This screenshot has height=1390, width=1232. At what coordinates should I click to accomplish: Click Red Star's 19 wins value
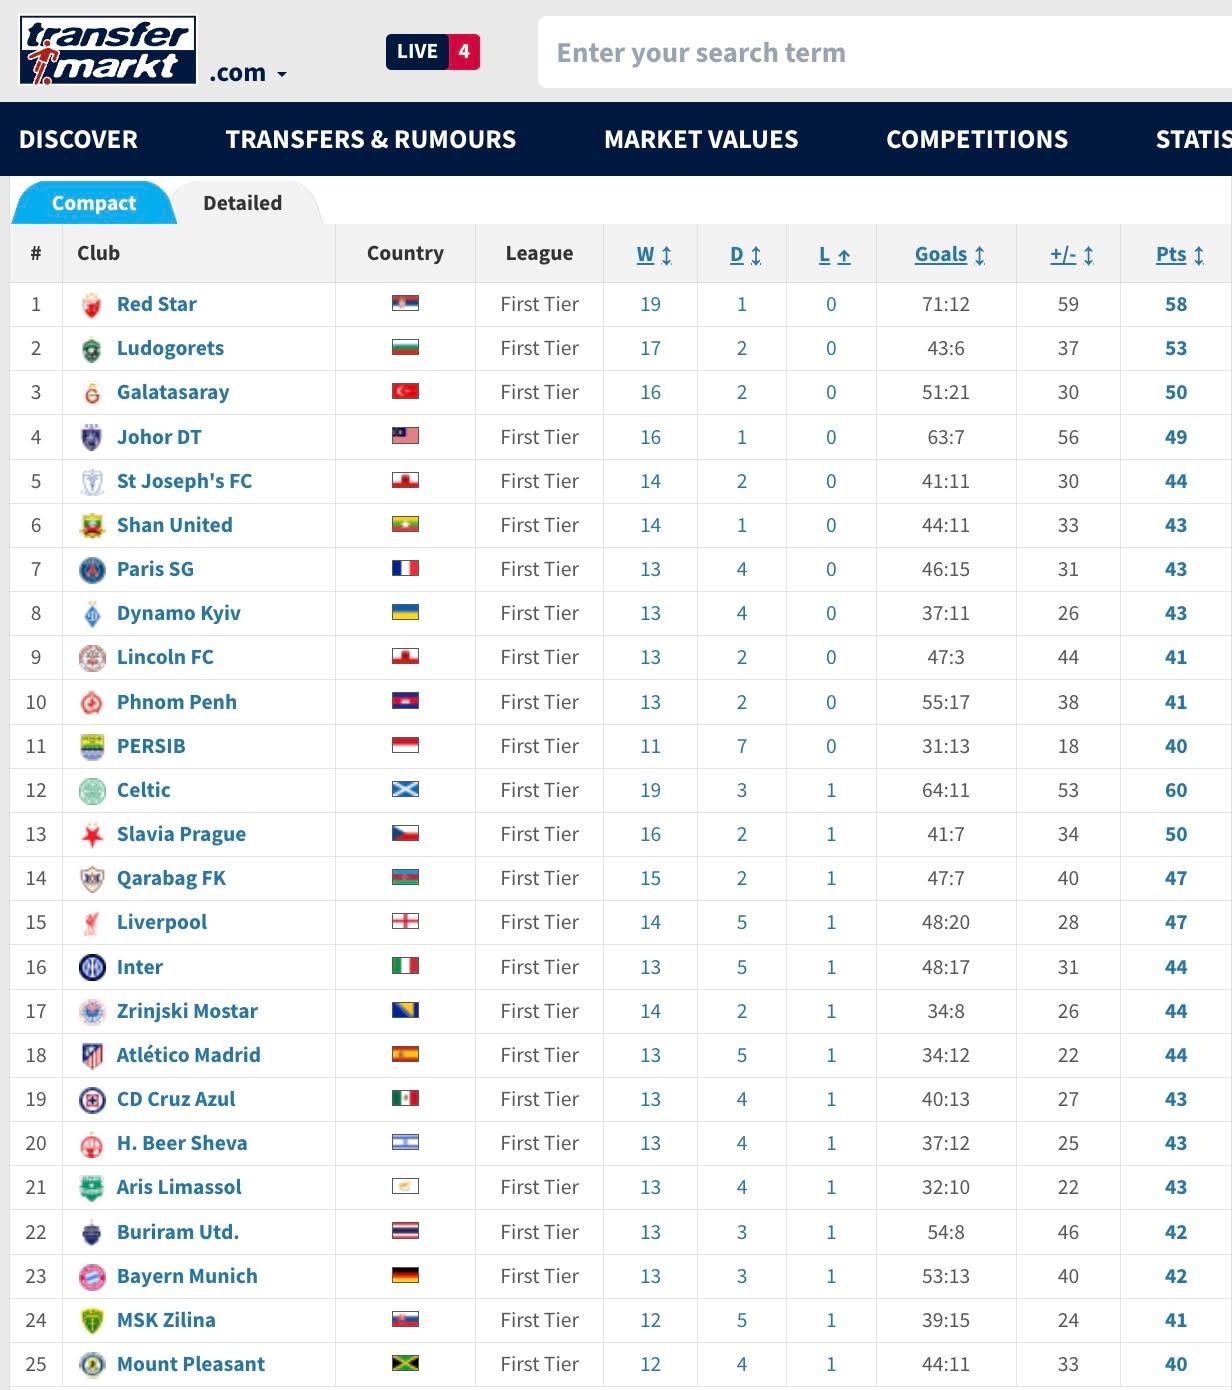(x=650, y=304)
